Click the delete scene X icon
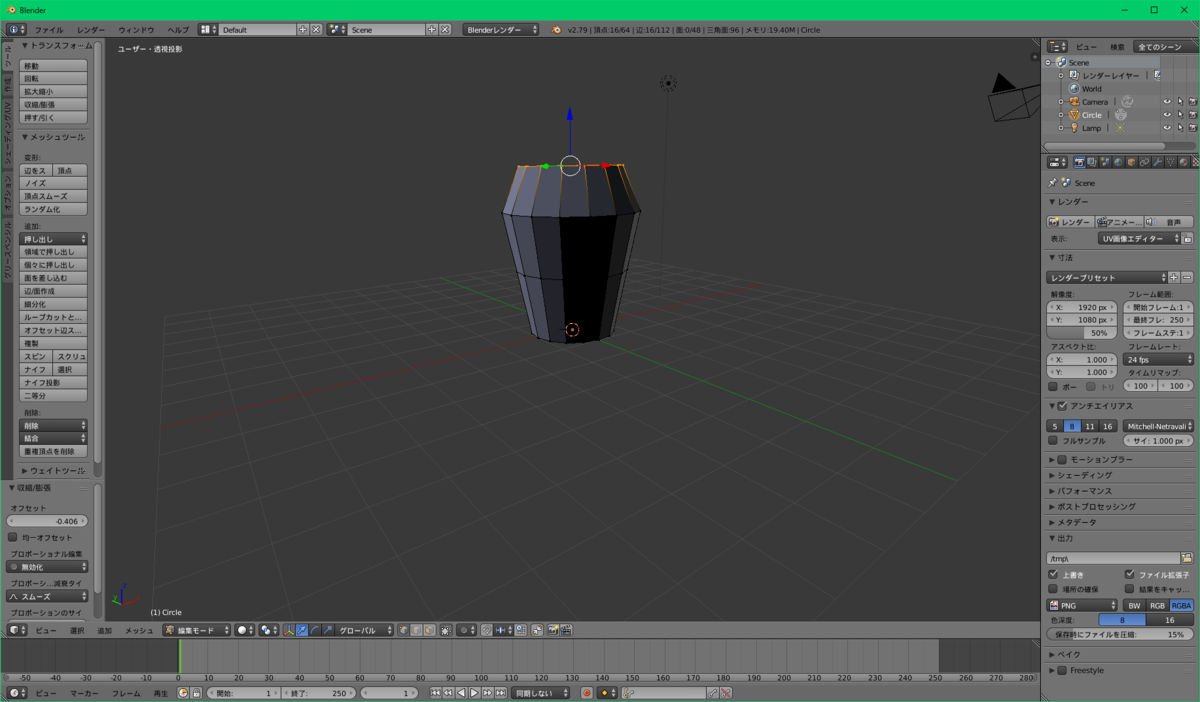Viewport: 1200px width, 702px height. (446, 30)
